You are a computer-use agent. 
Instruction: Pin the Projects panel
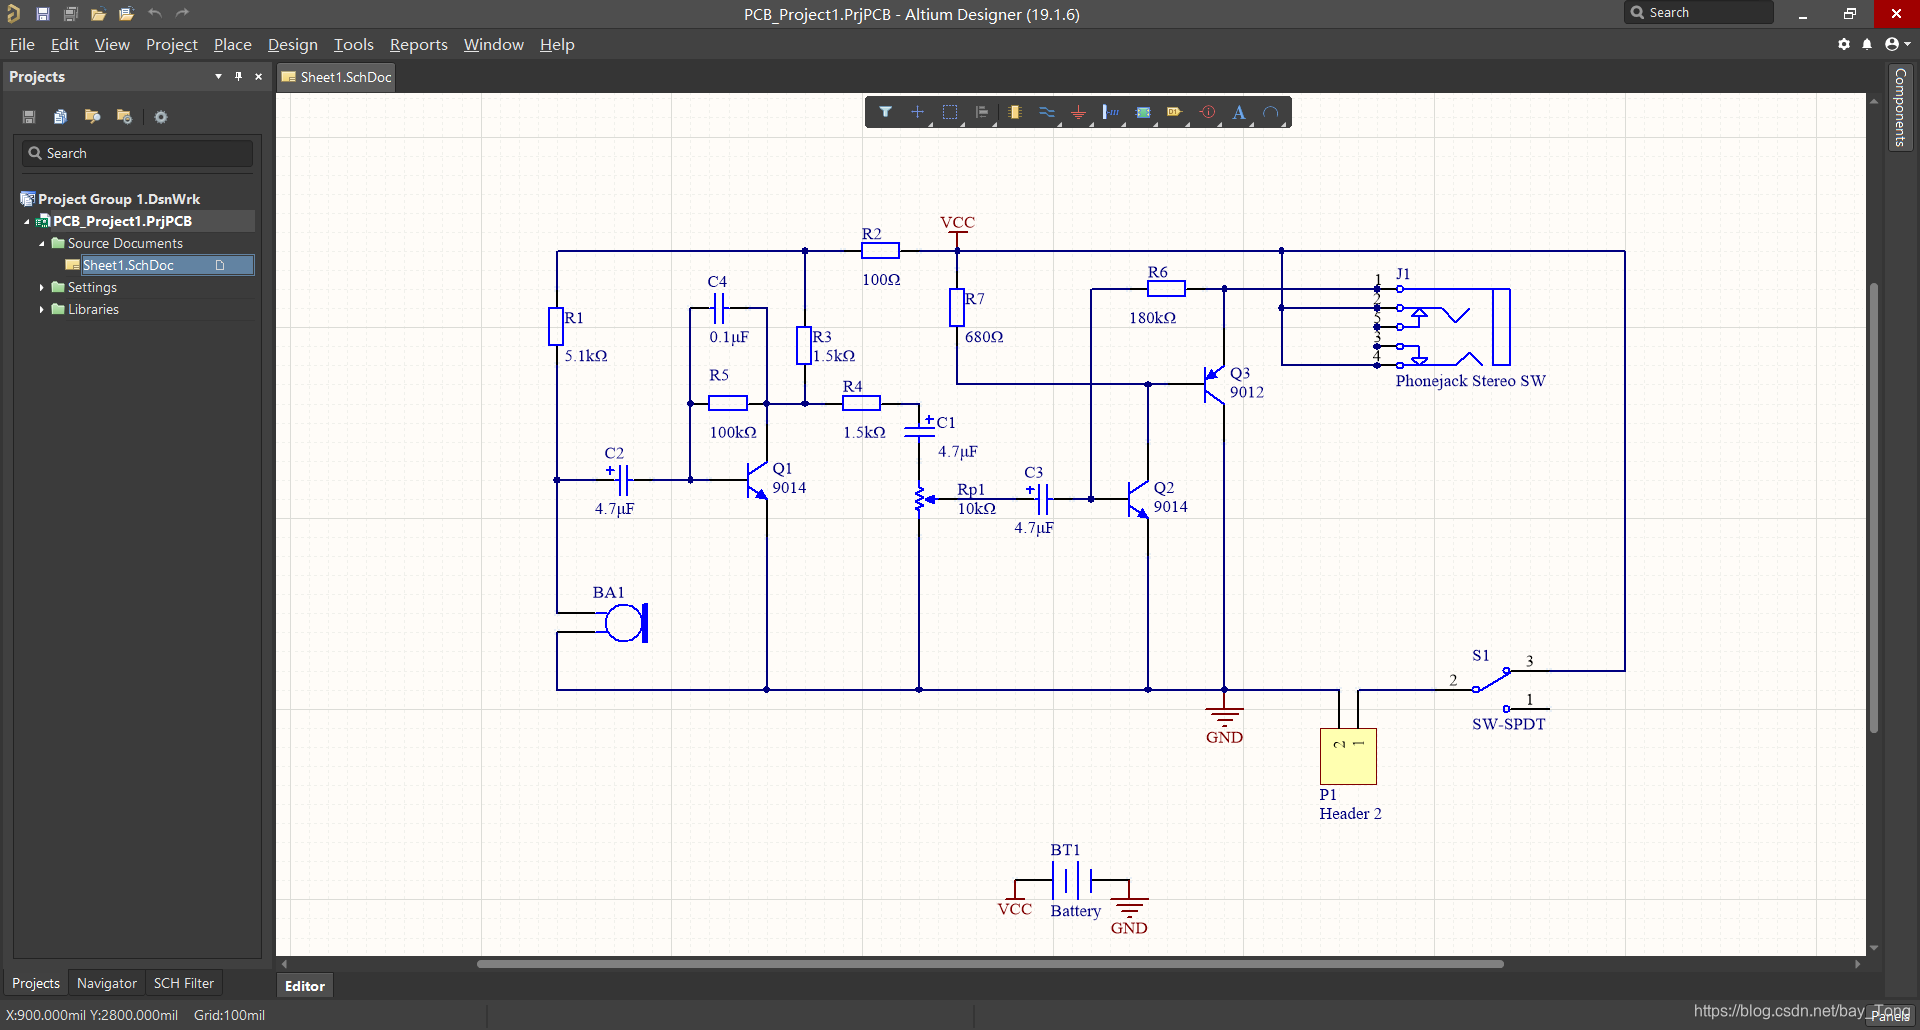tap(238, 76)
